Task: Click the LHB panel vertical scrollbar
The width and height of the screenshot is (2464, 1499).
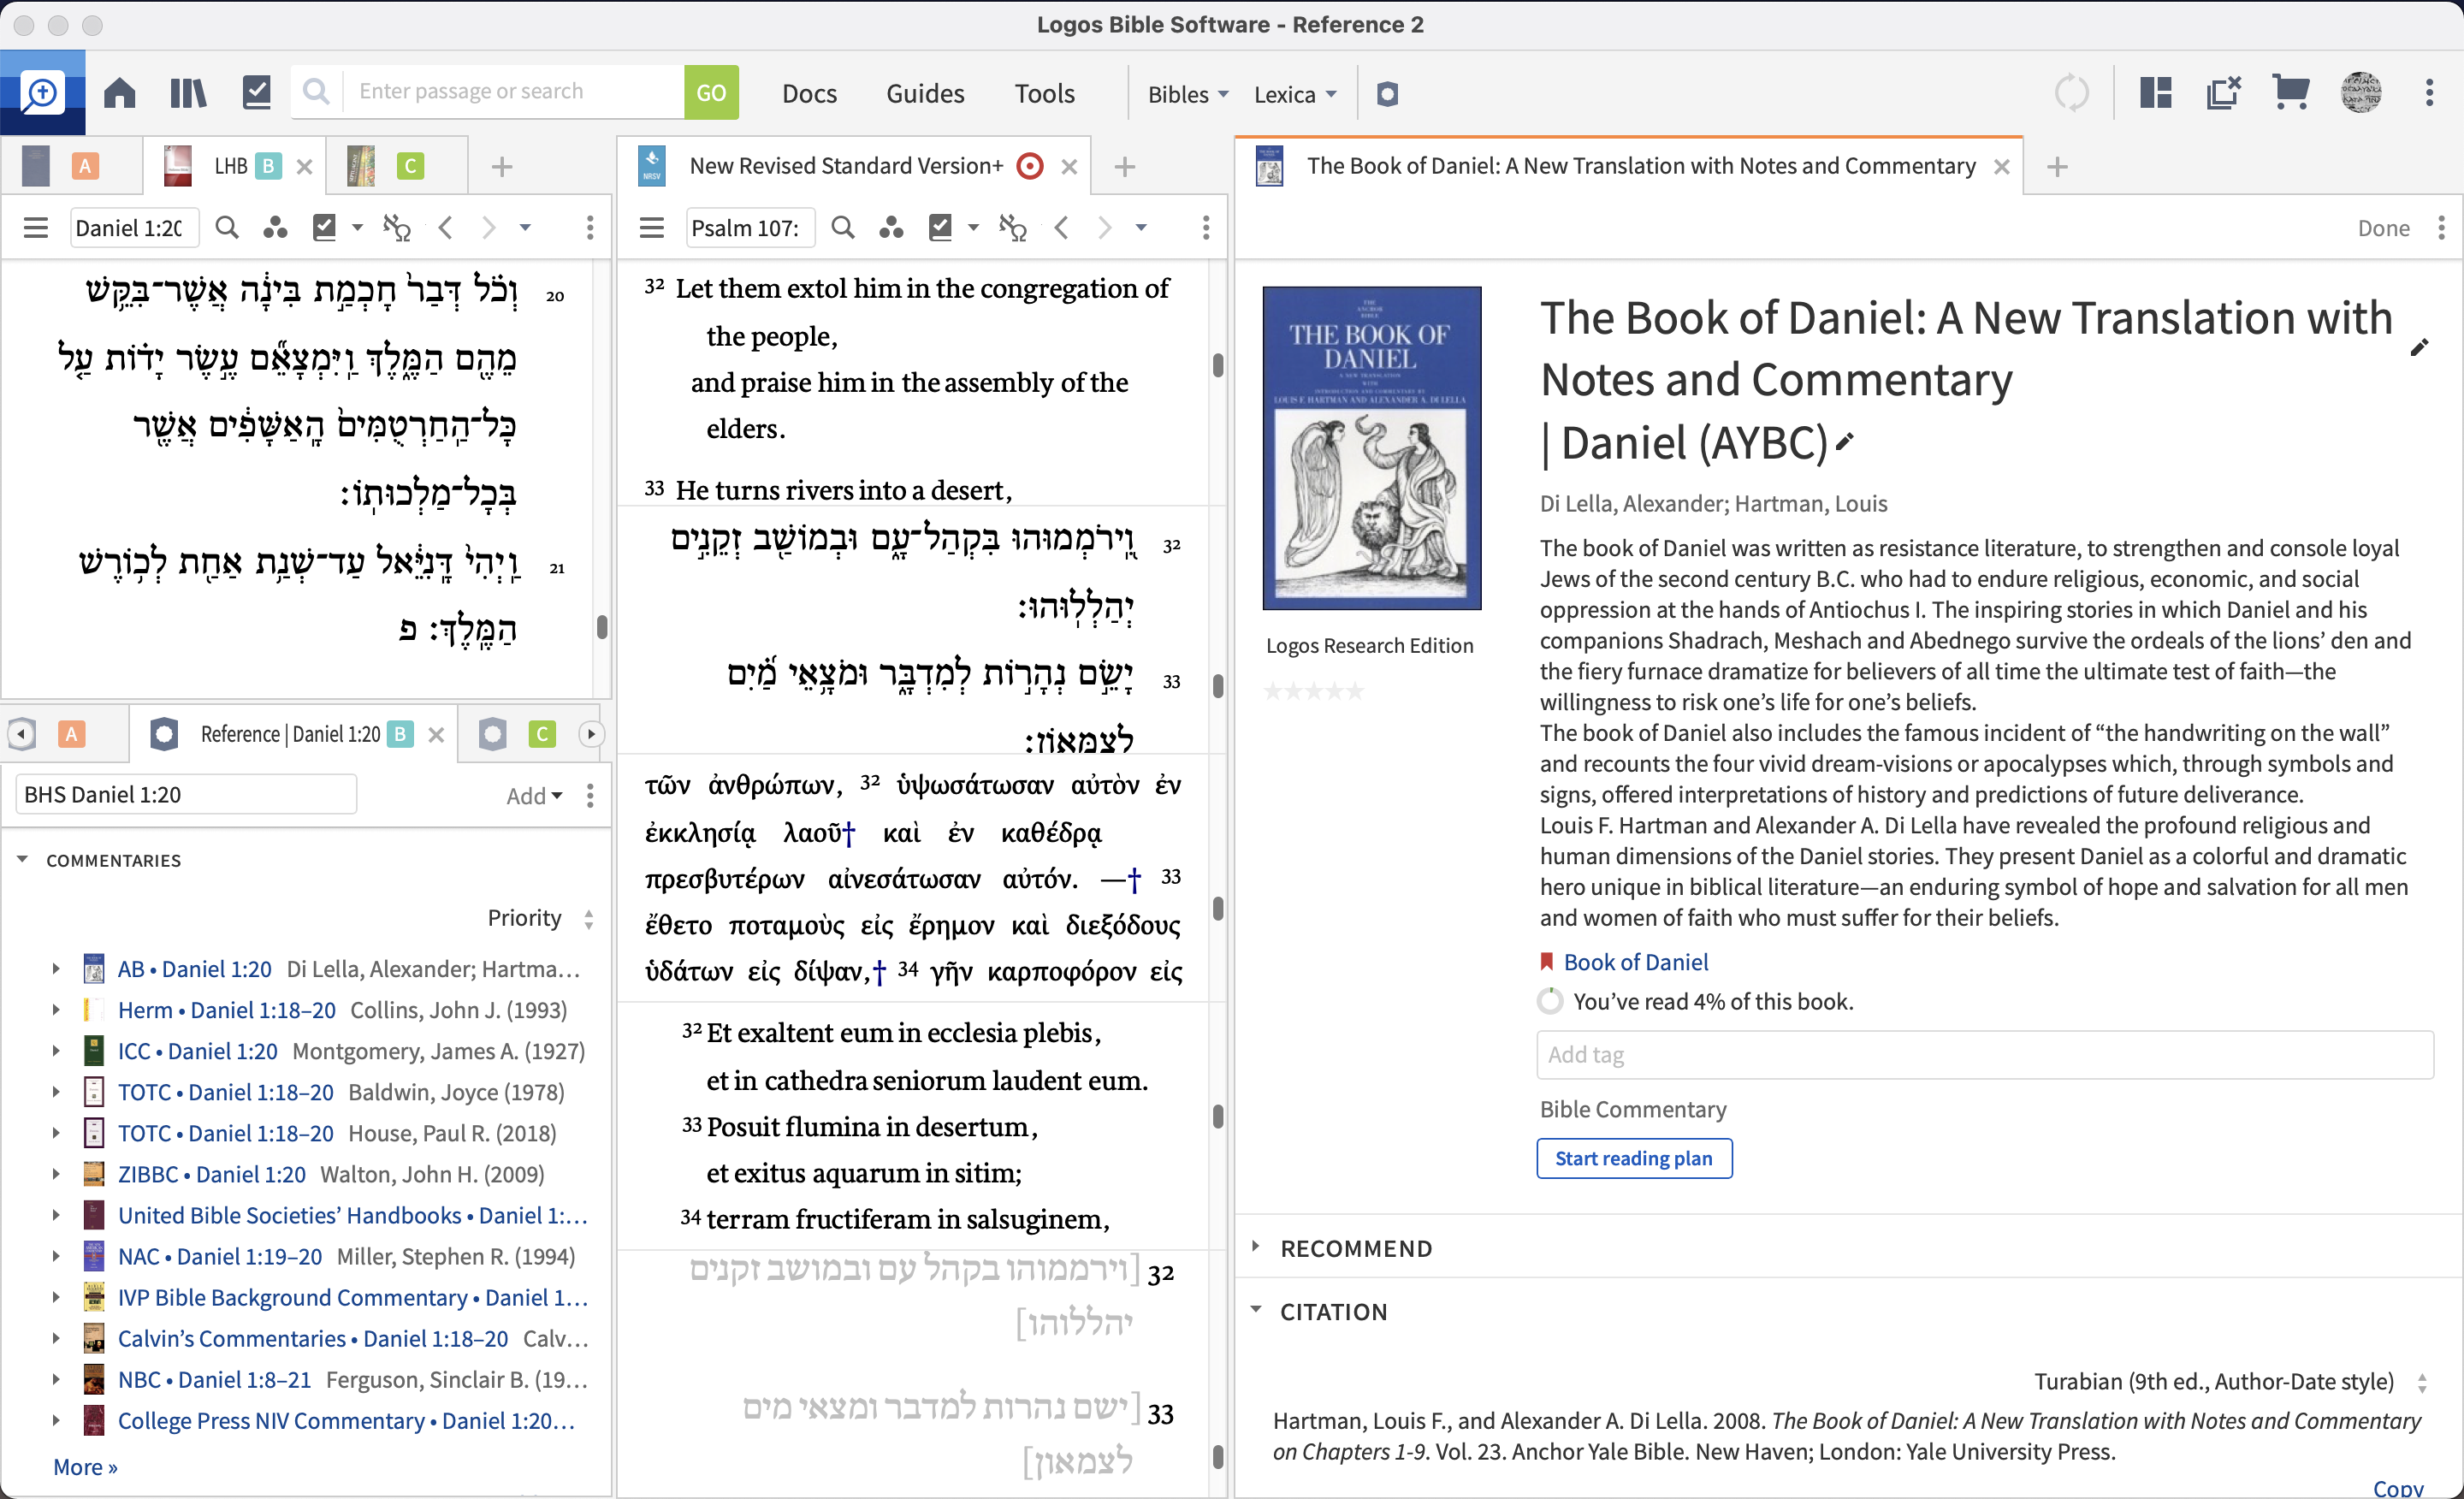Action: pyautogui.click(x=602, y=627)
